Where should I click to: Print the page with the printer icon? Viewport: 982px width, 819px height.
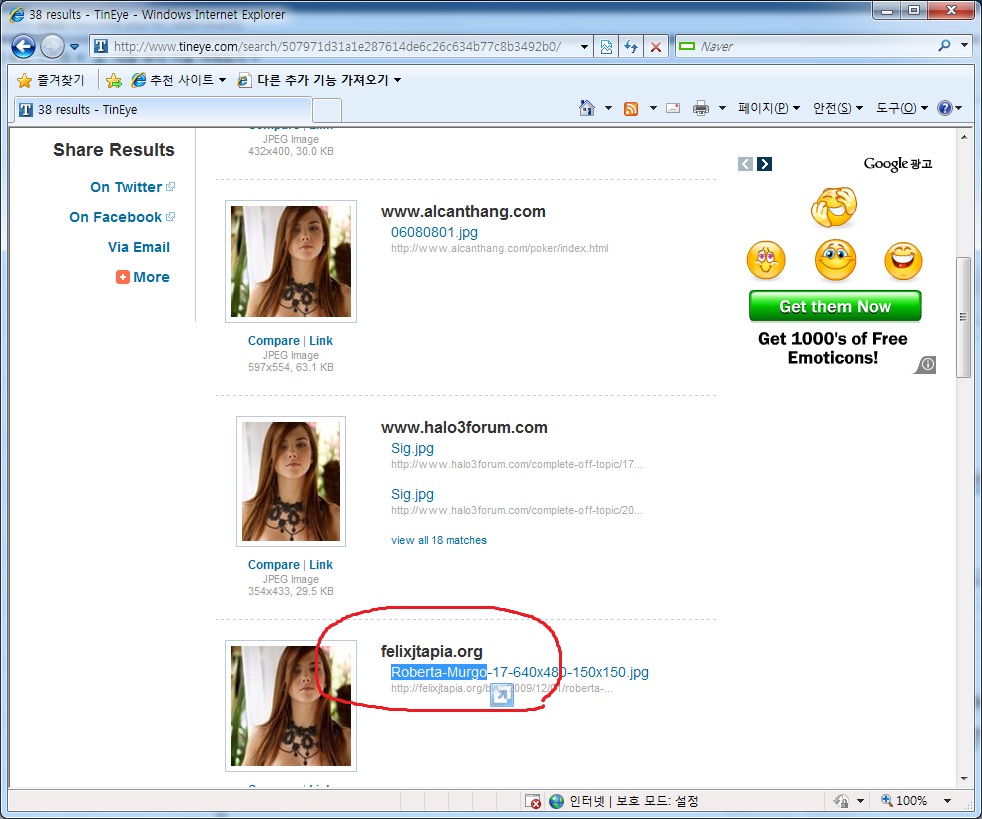tap(701, 108)
